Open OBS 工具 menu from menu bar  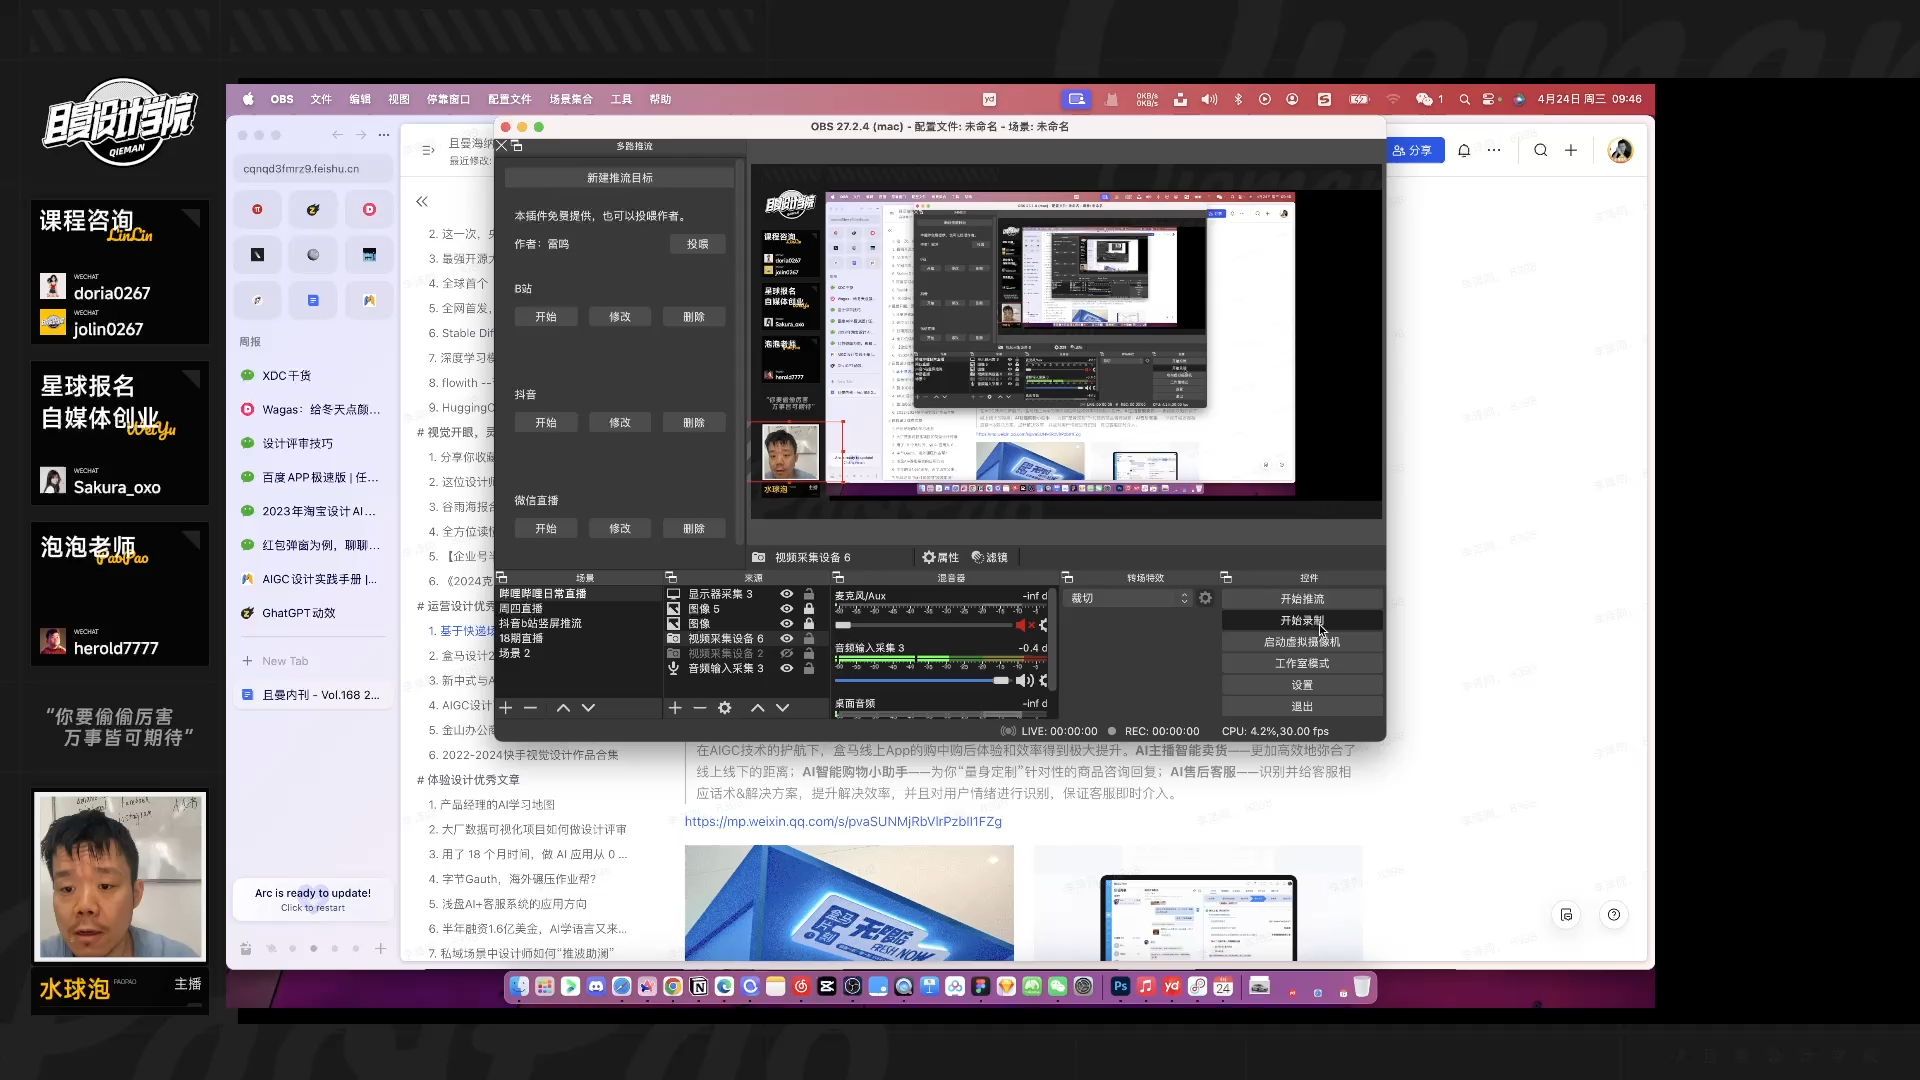(x=621, y=98)
